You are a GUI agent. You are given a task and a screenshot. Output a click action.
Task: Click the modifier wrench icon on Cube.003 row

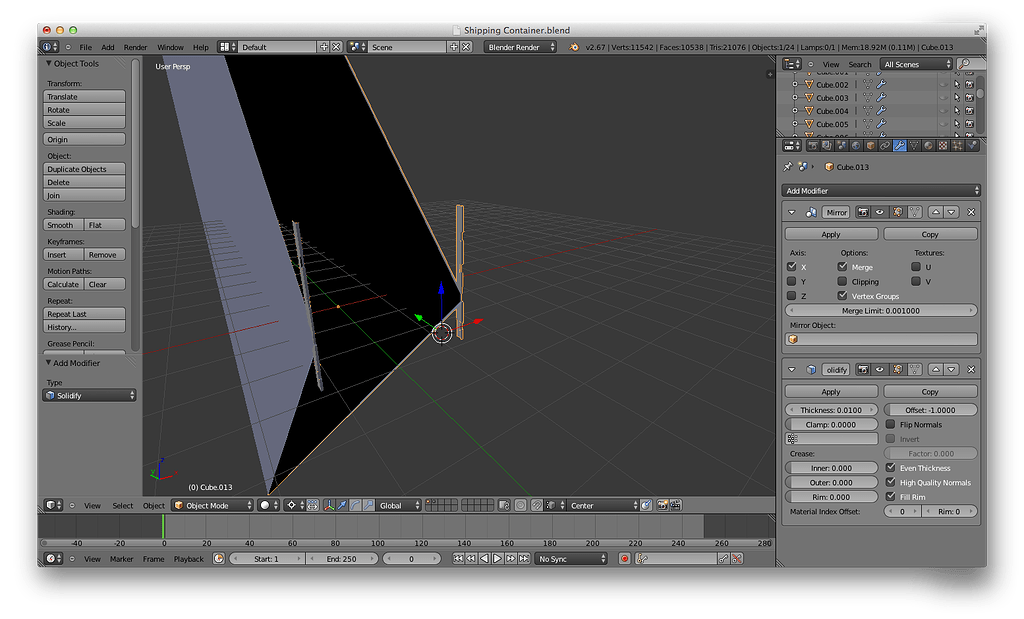[881, 98]
